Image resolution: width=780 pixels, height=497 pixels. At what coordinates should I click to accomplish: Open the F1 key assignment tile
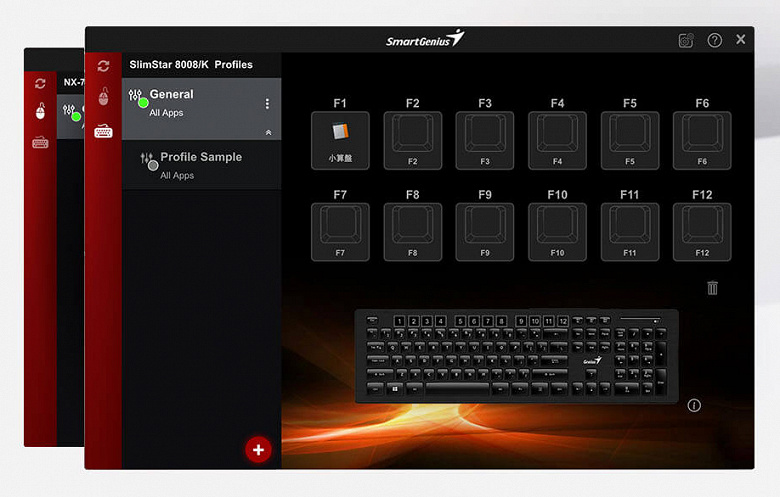[x=340, y=140]
